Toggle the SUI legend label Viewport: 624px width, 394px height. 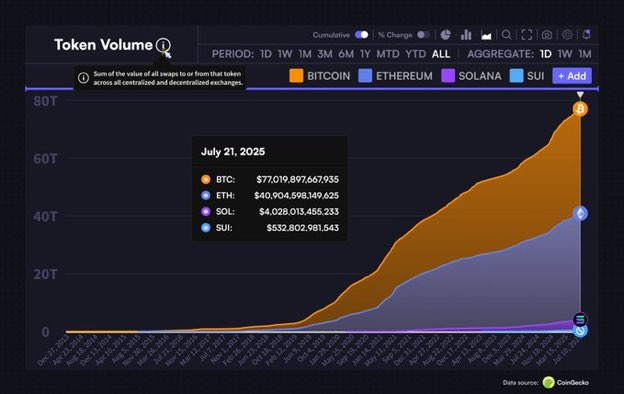point(535,76)
